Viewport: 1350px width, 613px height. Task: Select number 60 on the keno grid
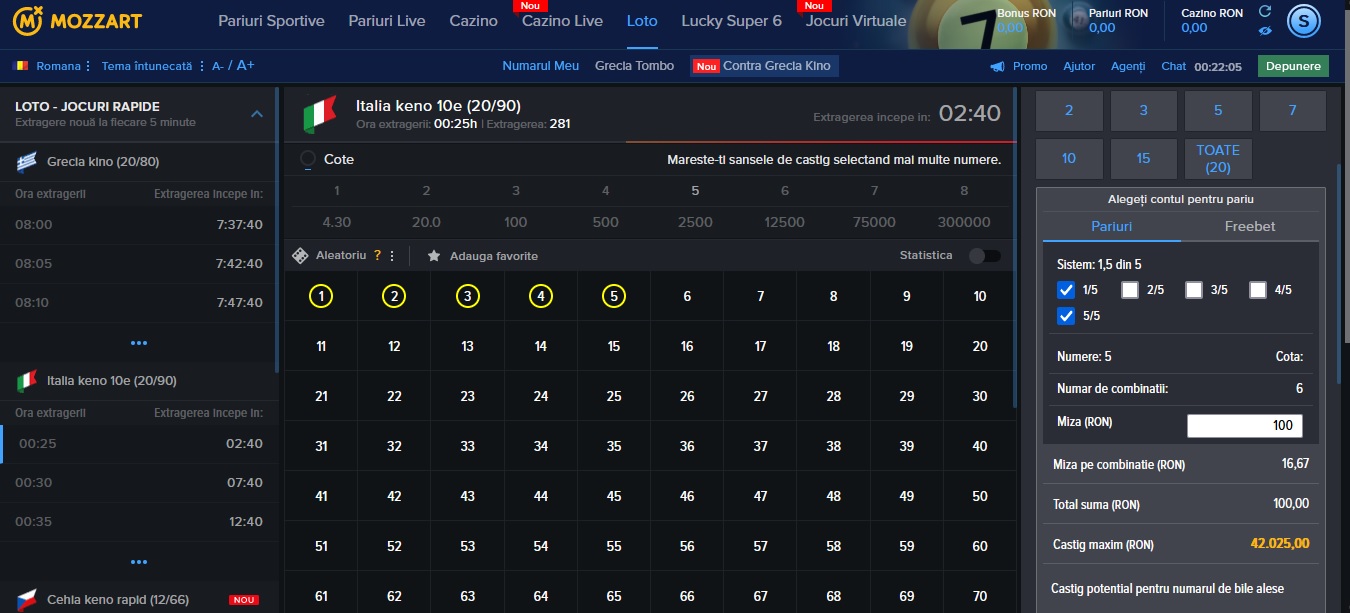980,546
